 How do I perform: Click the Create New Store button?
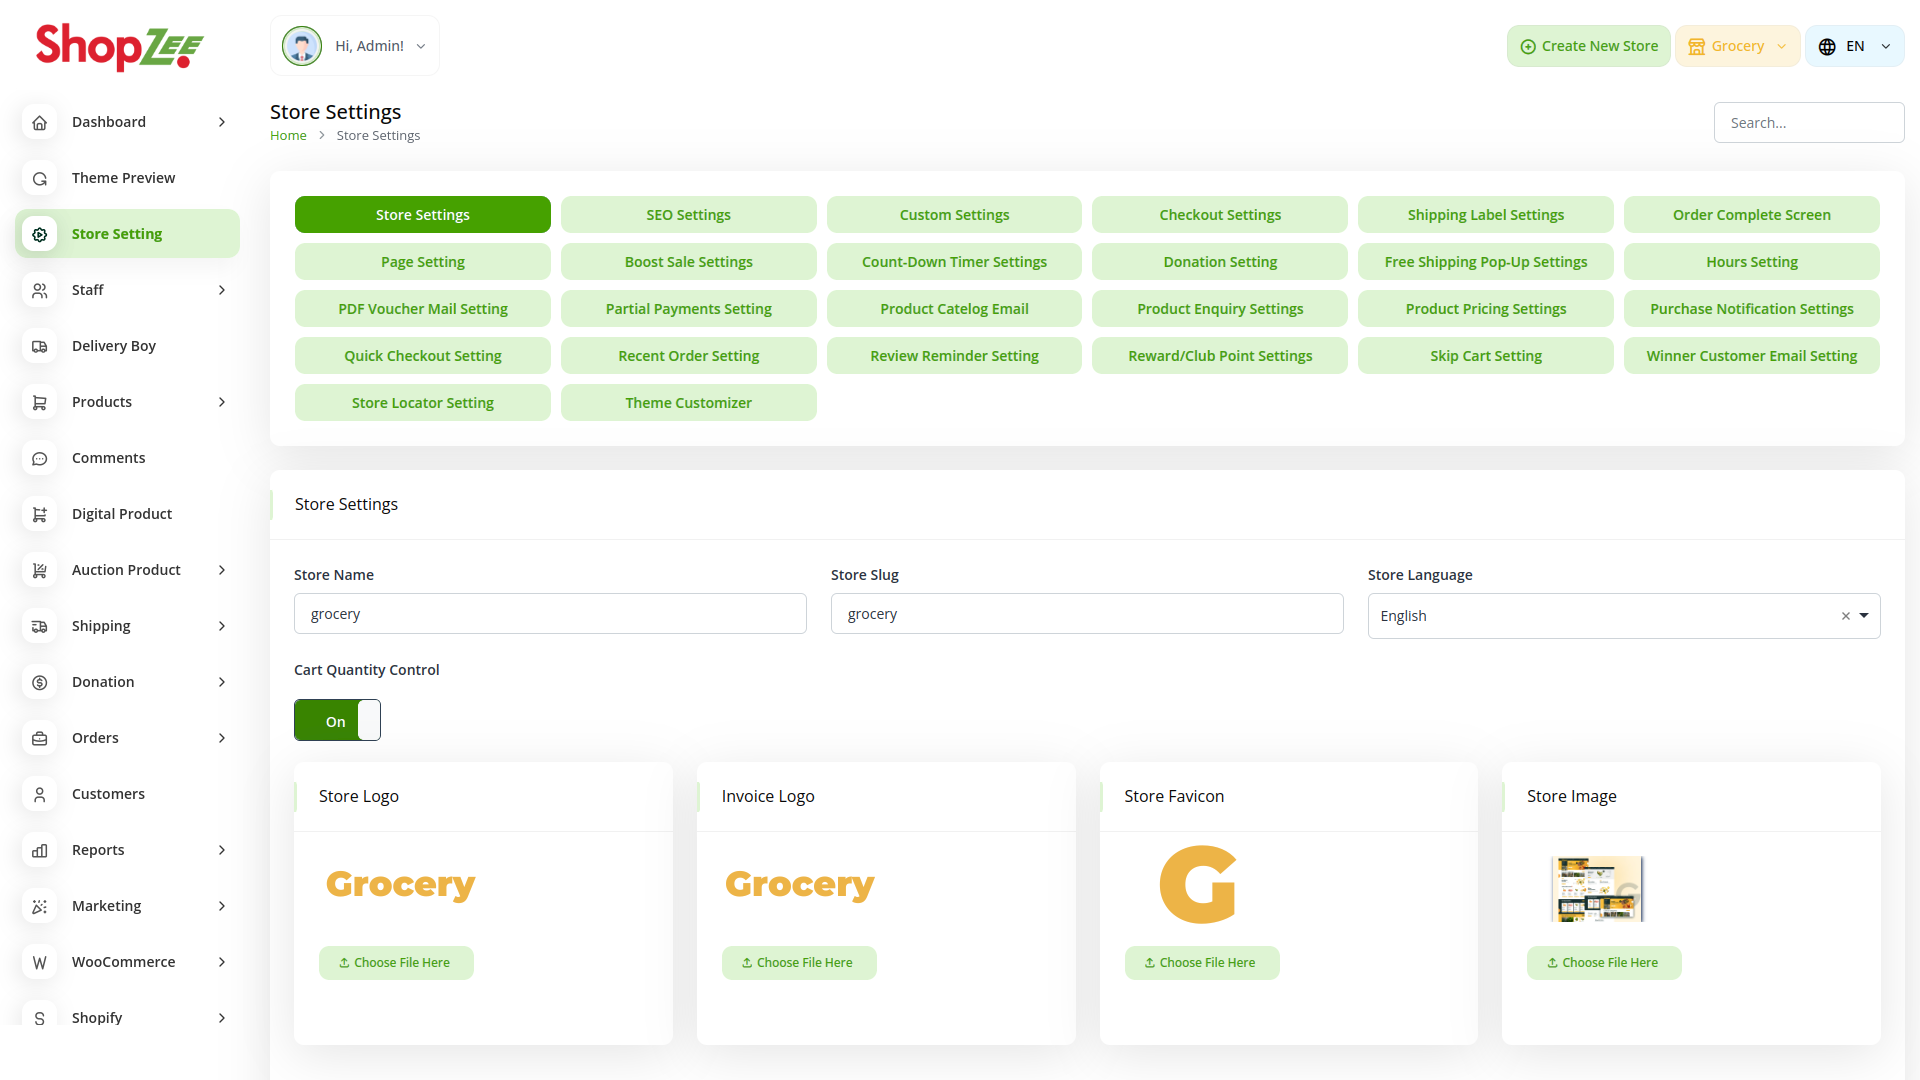point(1588,47)
